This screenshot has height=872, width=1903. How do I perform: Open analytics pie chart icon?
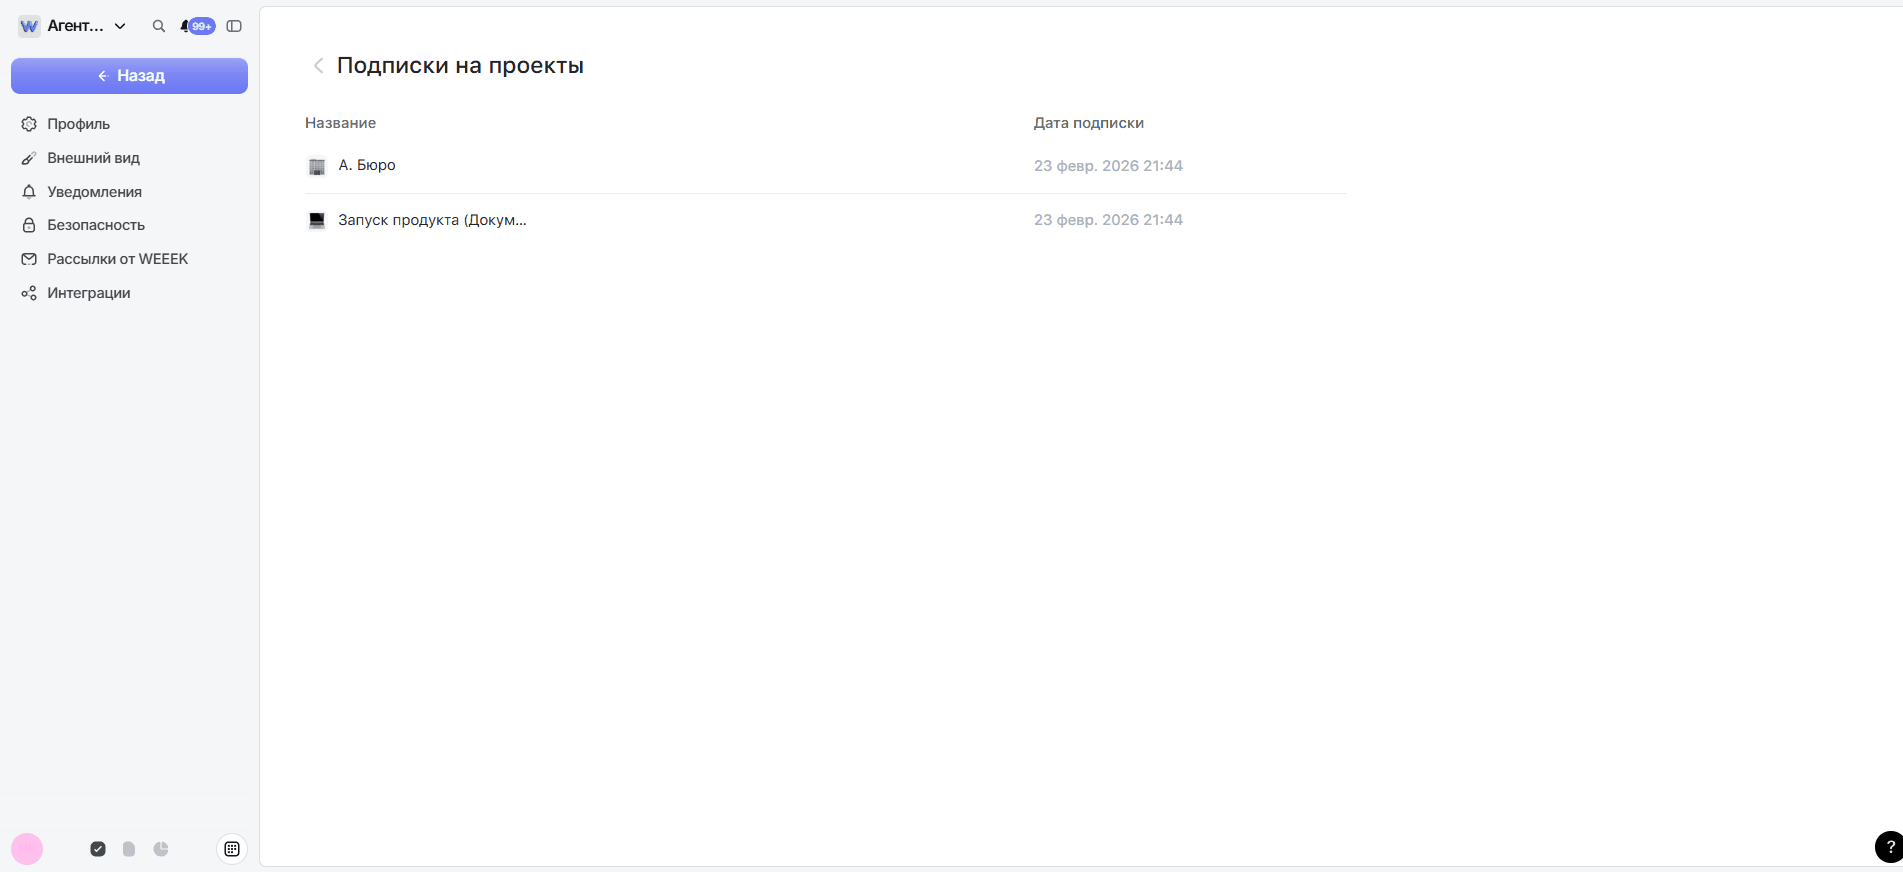click(x=161, y=849)
